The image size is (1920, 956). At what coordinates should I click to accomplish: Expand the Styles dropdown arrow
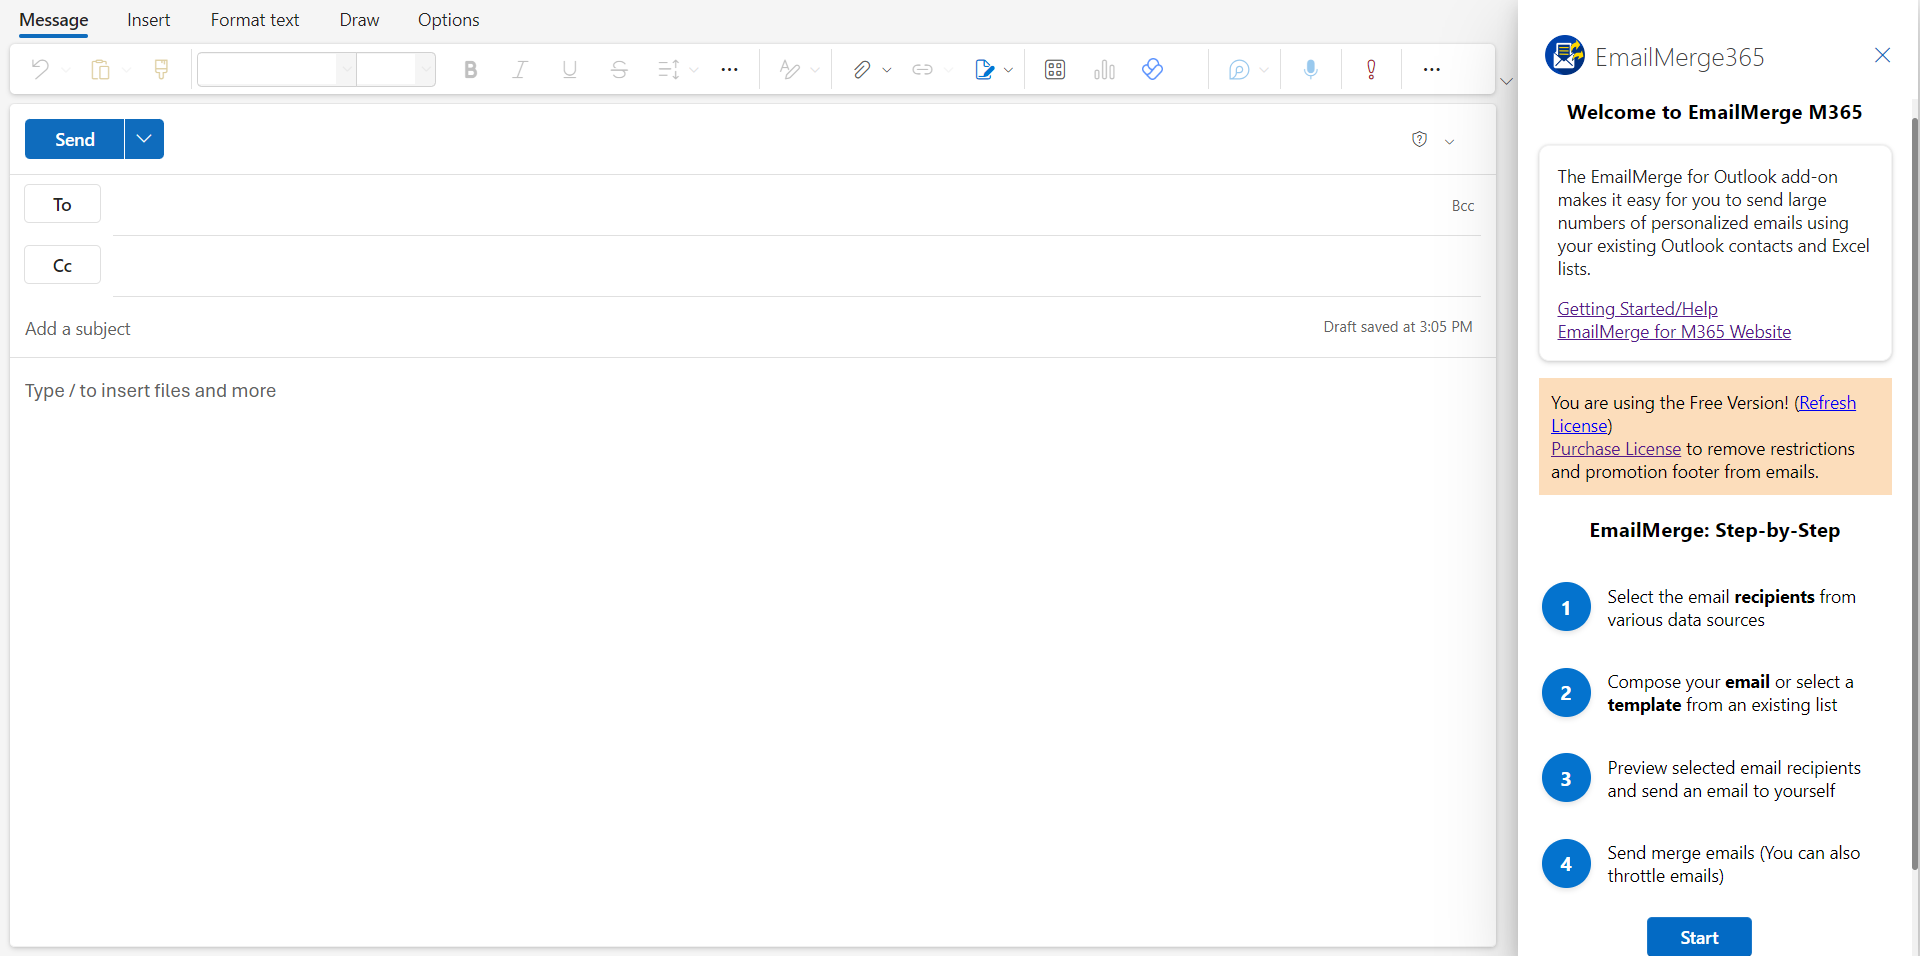point(815,70)
